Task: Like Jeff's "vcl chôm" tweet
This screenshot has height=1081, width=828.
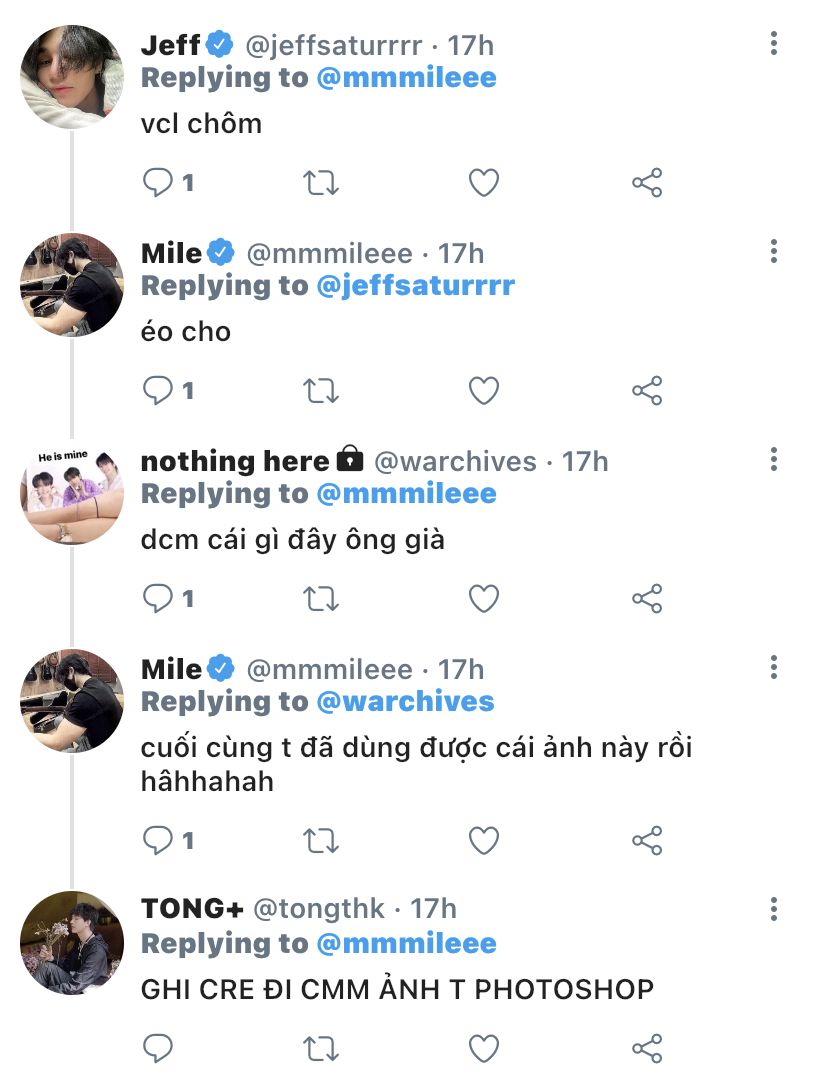Action: tap(484, 183)
